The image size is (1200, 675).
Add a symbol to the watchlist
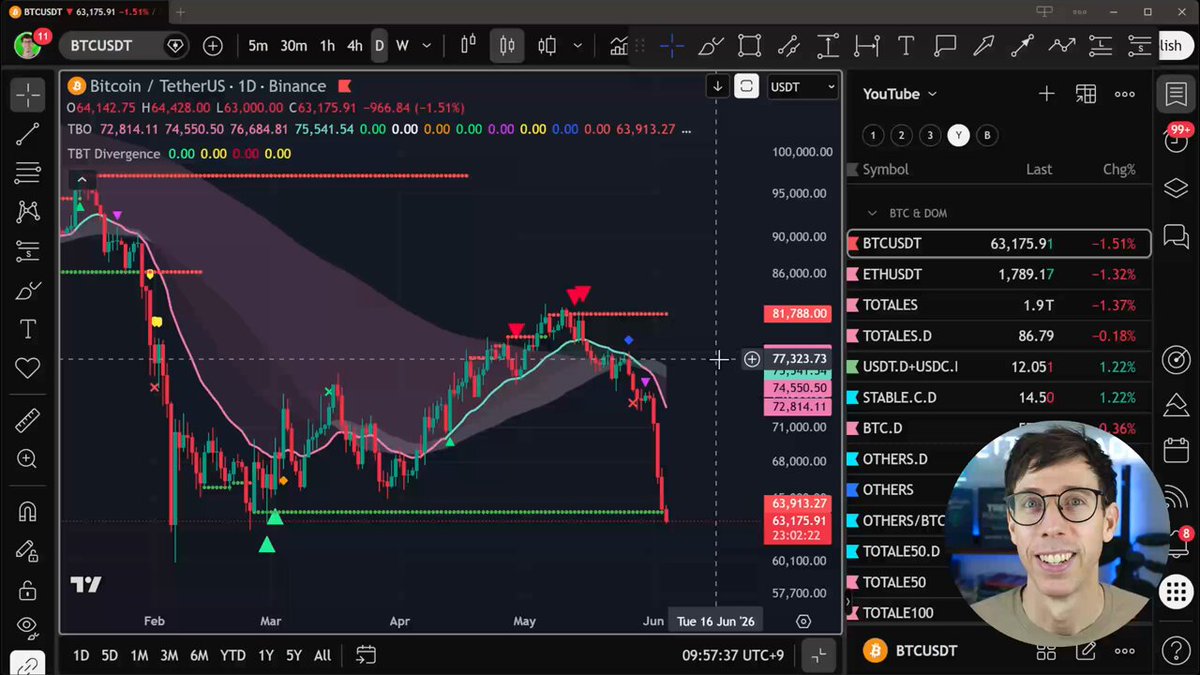pyautogui.click(x=1046, y=94)
